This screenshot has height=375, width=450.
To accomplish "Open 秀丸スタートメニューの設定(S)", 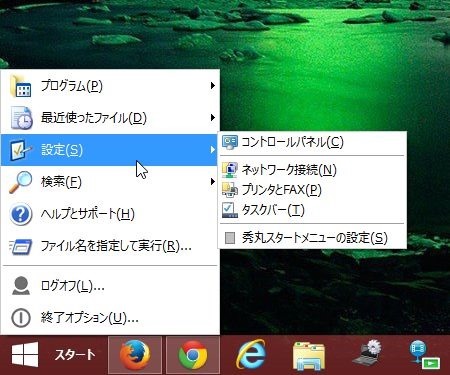I will [312, 238].
